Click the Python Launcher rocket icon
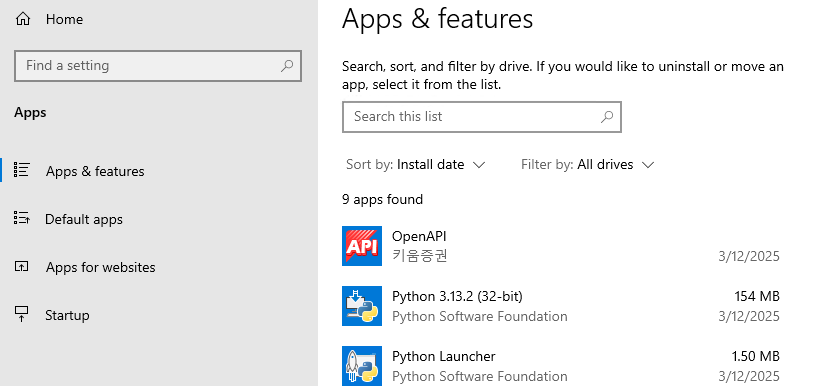This screenshot has width=833, height=386. pos(362,366)
